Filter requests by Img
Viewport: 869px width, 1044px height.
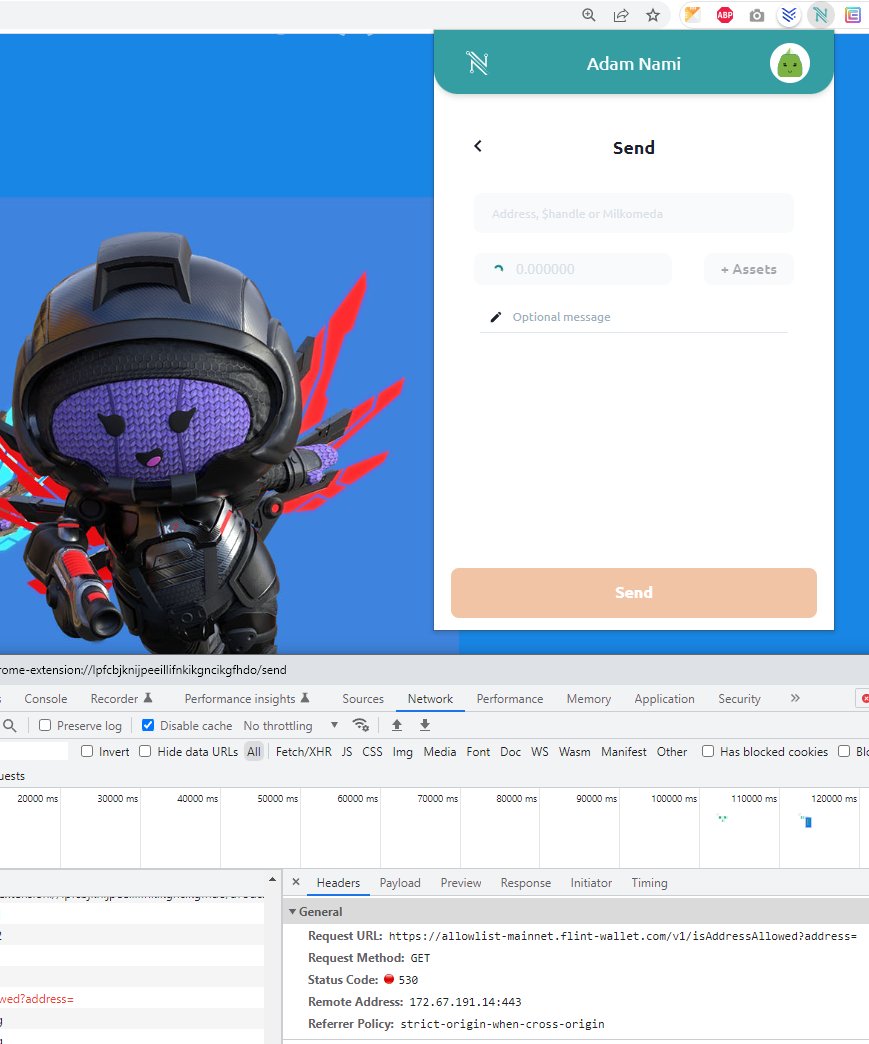(402, 751)
